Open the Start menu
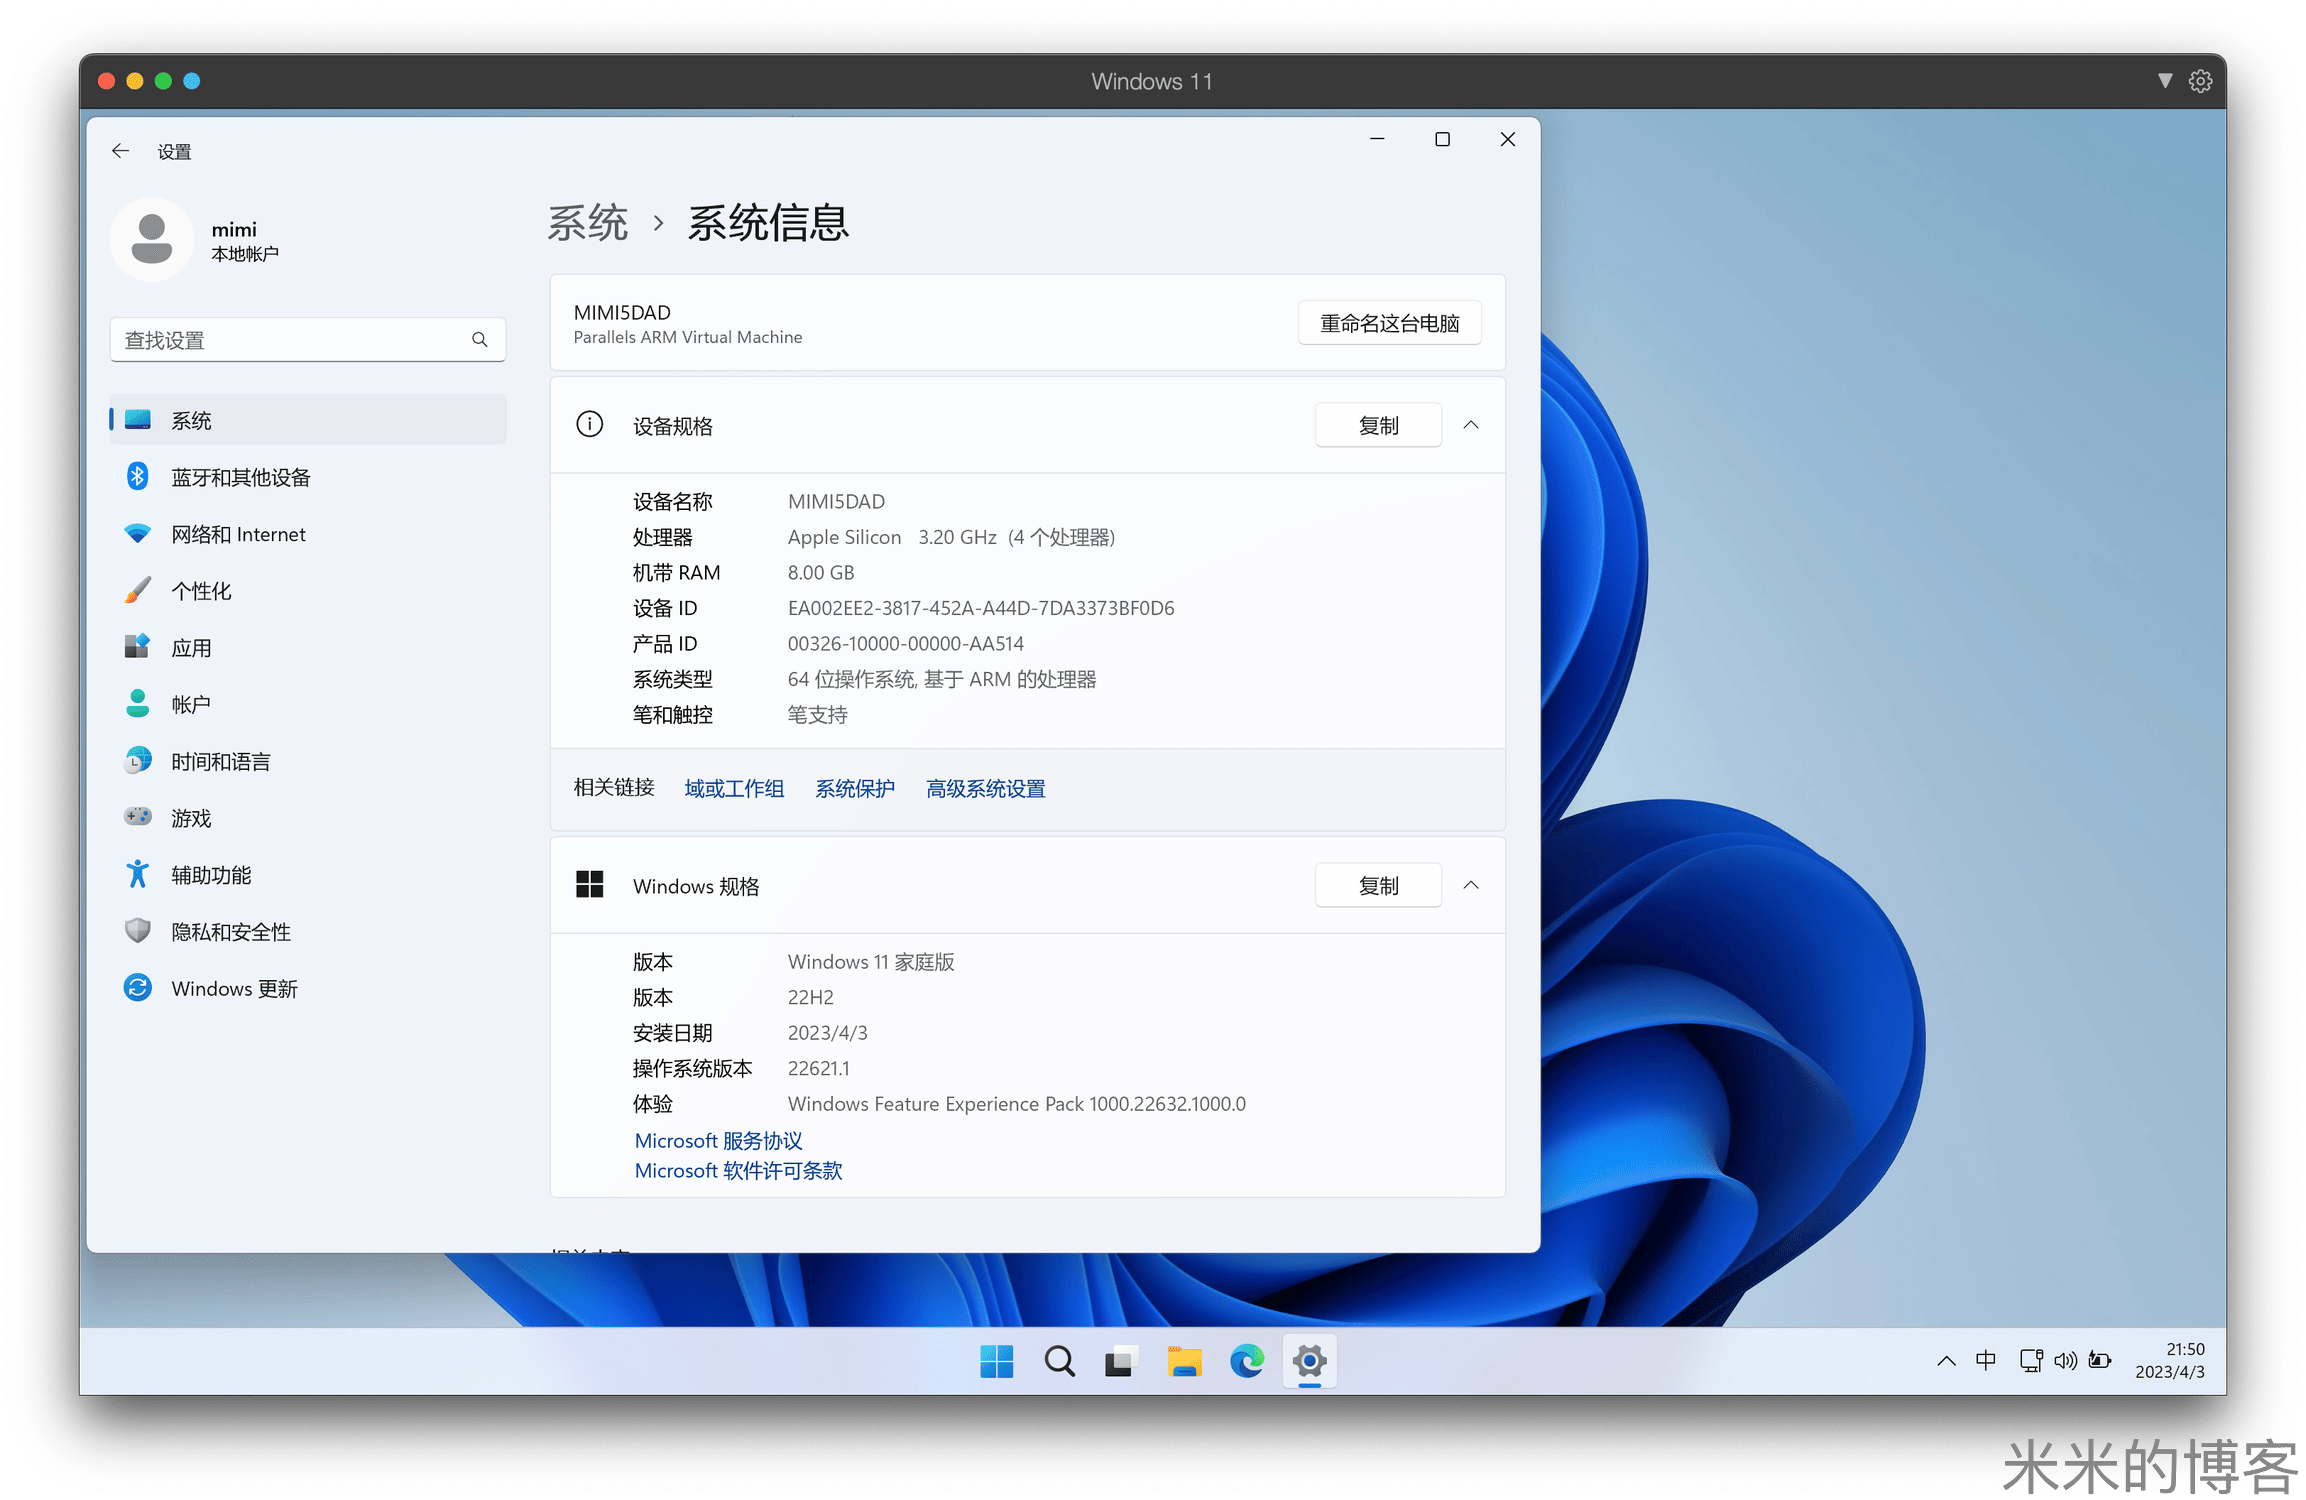Viewport: 2306px width, 1500px height. (996, 1361)
